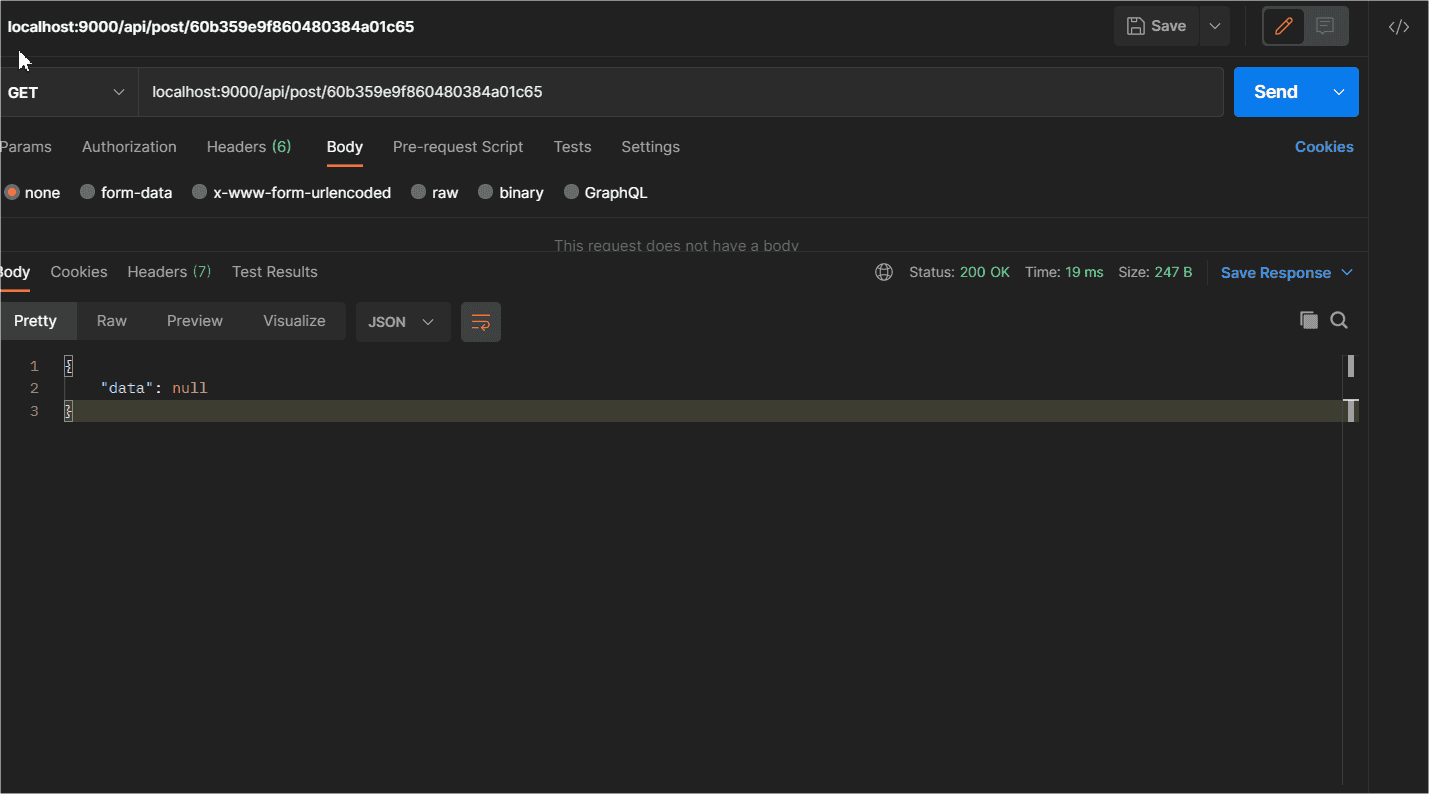The width and height of the screenshot is (1429, 794).
Task: Open the code snippet icon
Action: pos(1399,27)
